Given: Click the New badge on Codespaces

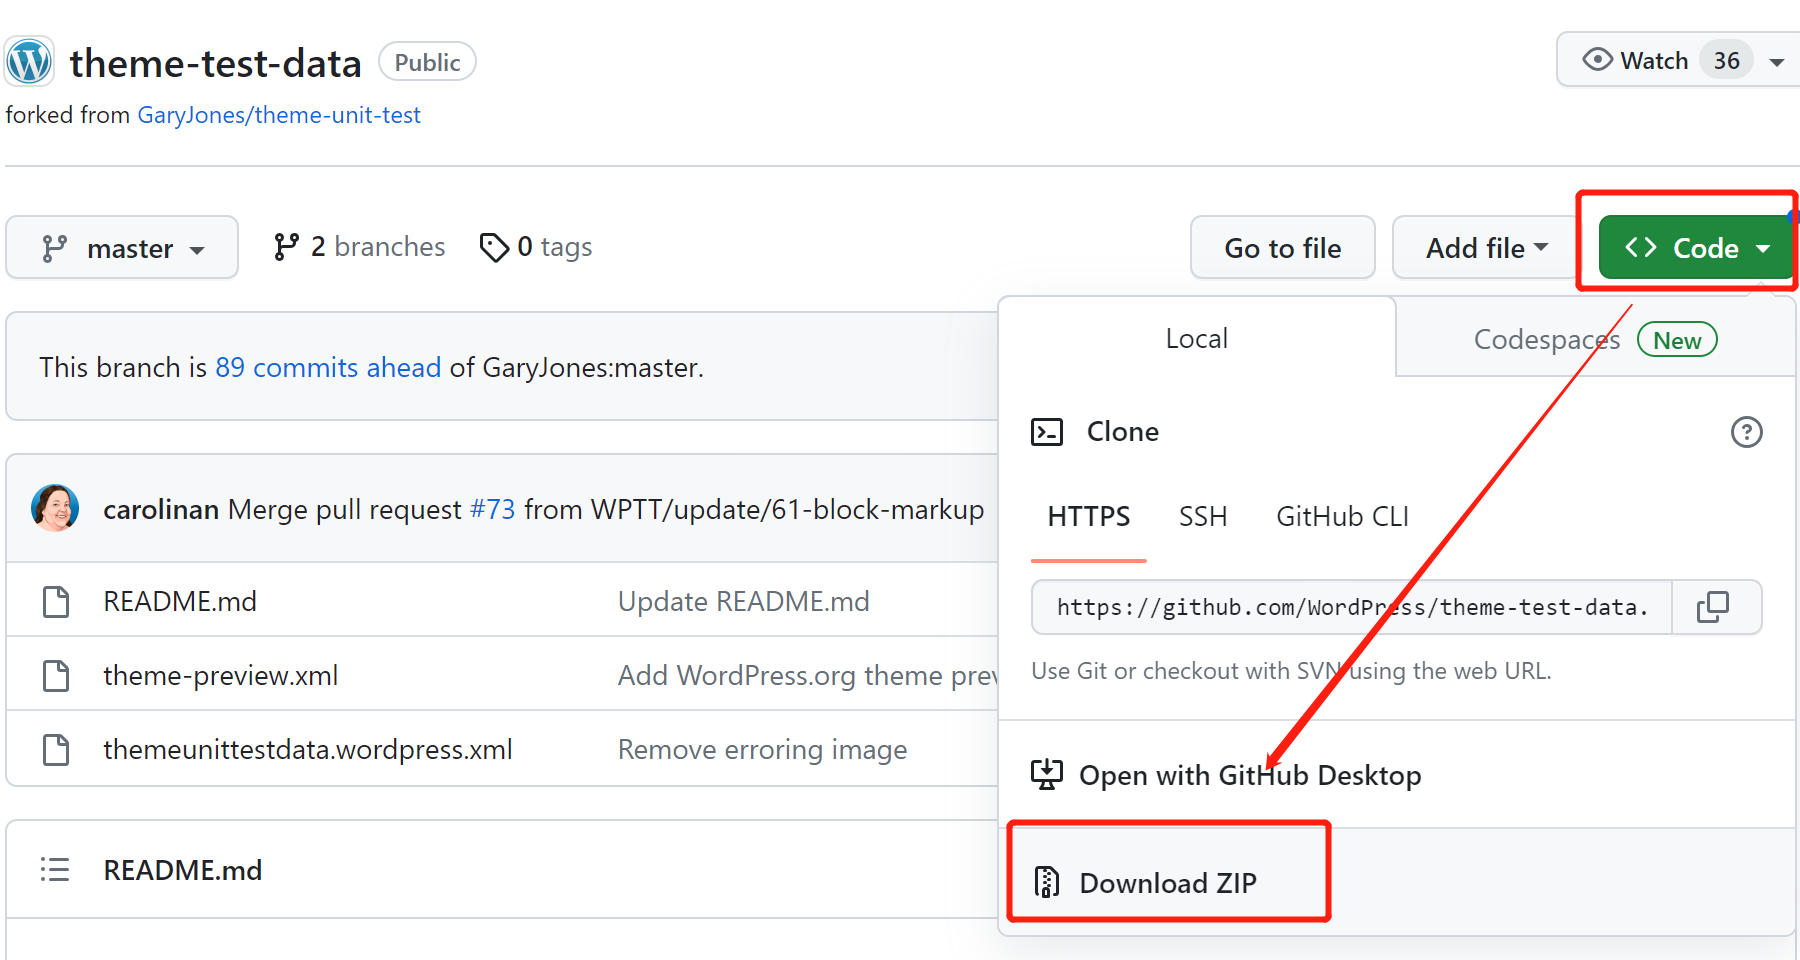Looking at the screenshot, I should point(1677,340).
